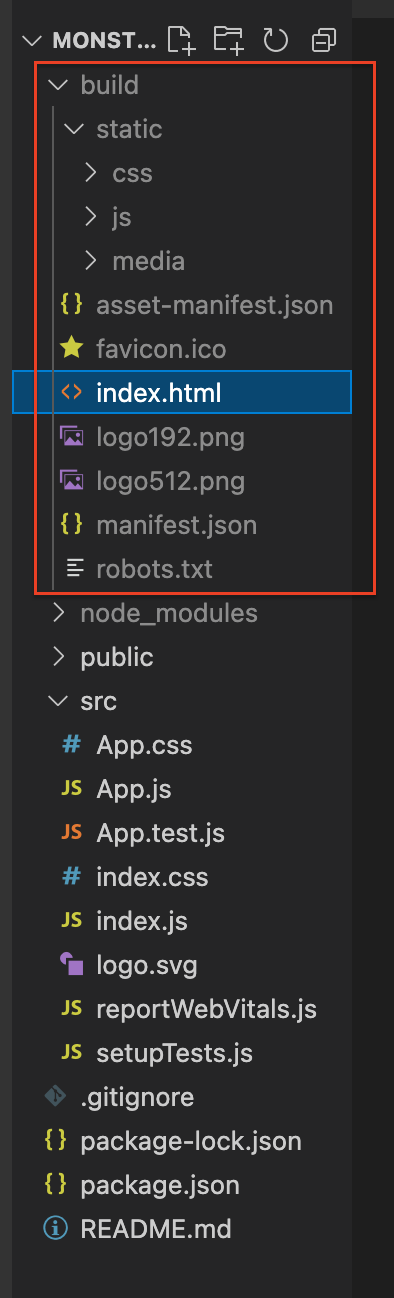Image resolution: width=394 pixels, height=1298 pixels.
Task: Select the static folder label
Action: (129, 129)
